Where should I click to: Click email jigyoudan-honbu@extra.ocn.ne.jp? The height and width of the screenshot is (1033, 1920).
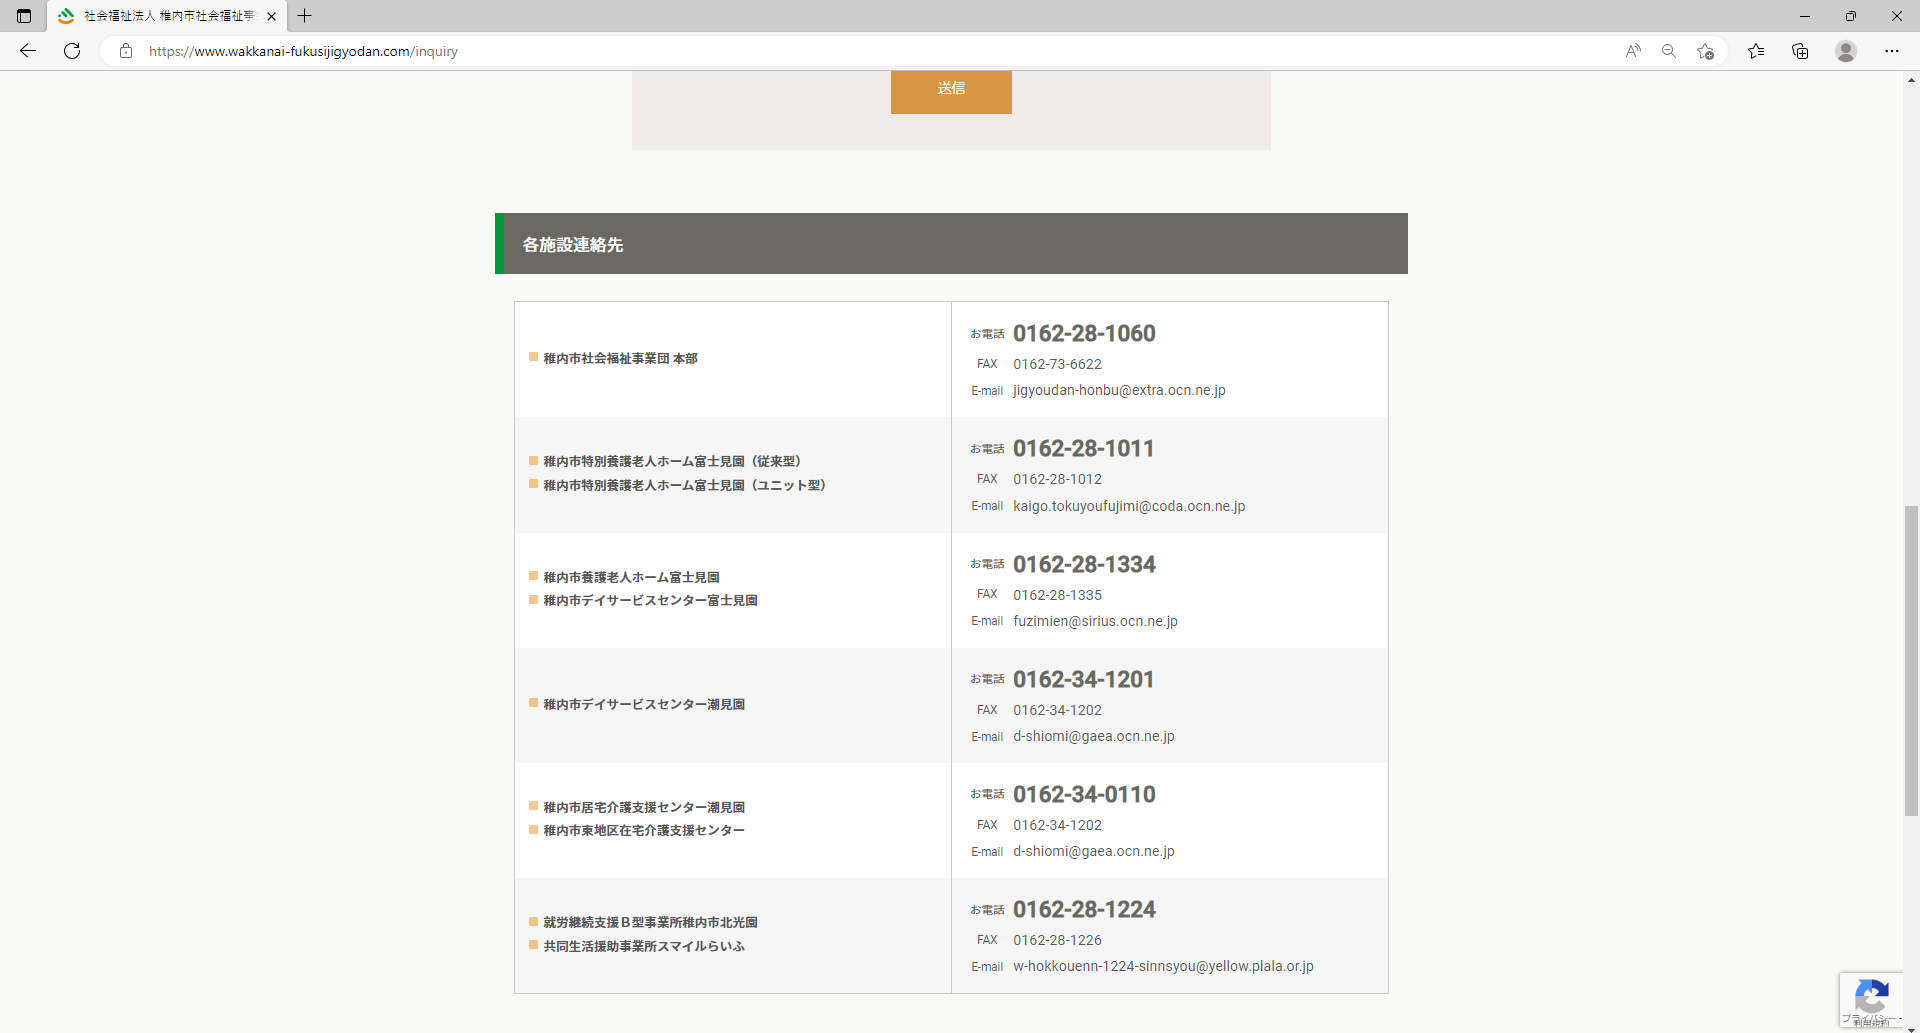[1119, 390]
